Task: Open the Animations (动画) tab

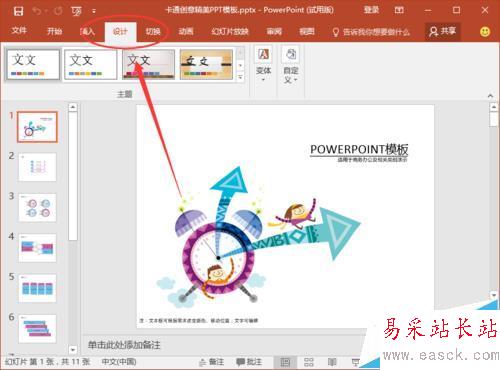Action: (186, 32)
